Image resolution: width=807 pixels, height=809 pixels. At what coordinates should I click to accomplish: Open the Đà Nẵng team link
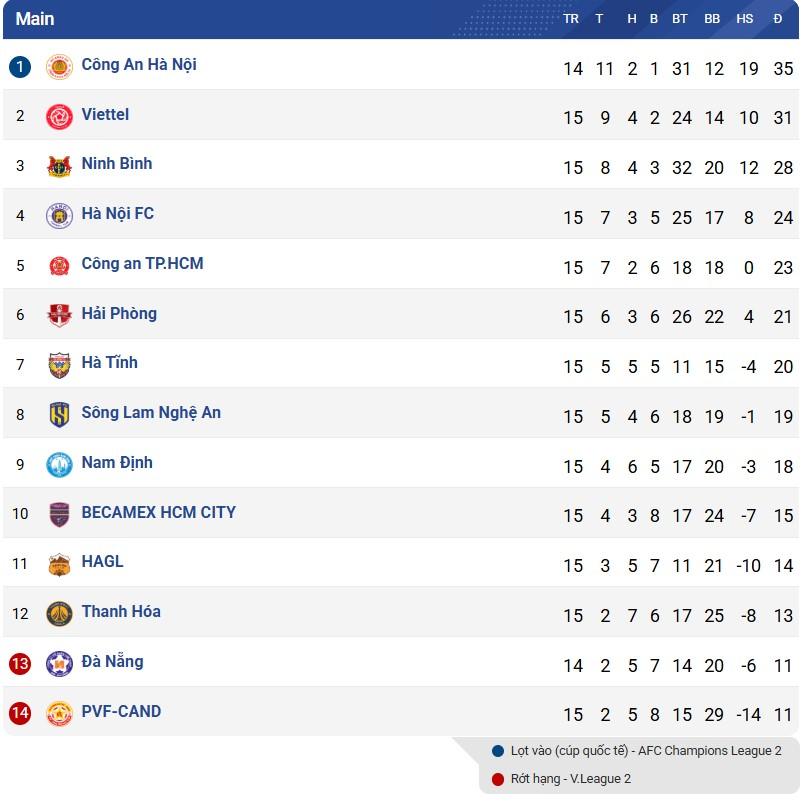pyautogui.click(x=112, y=661)
